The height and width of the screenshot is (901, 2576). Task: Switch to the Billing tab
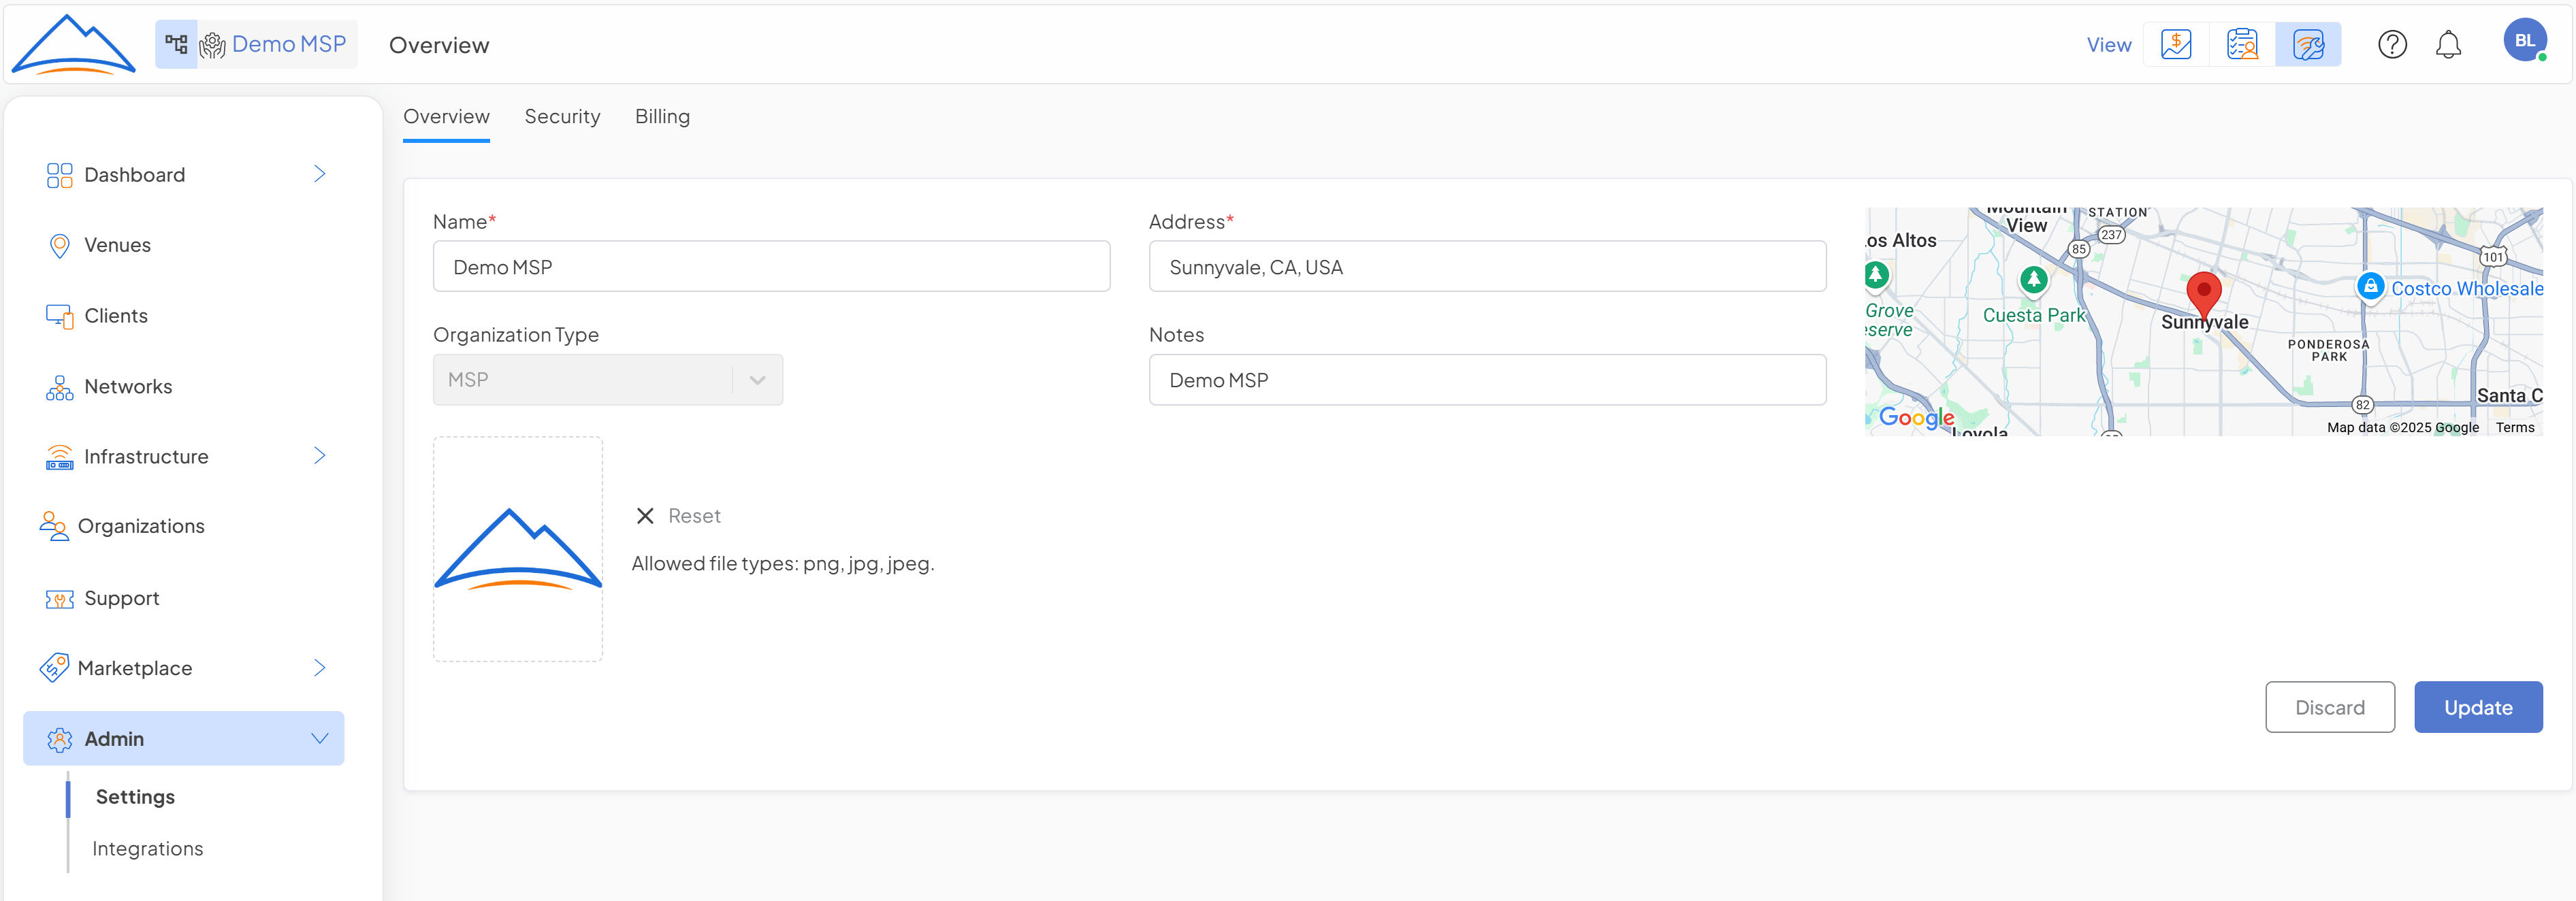coord(662,117)
